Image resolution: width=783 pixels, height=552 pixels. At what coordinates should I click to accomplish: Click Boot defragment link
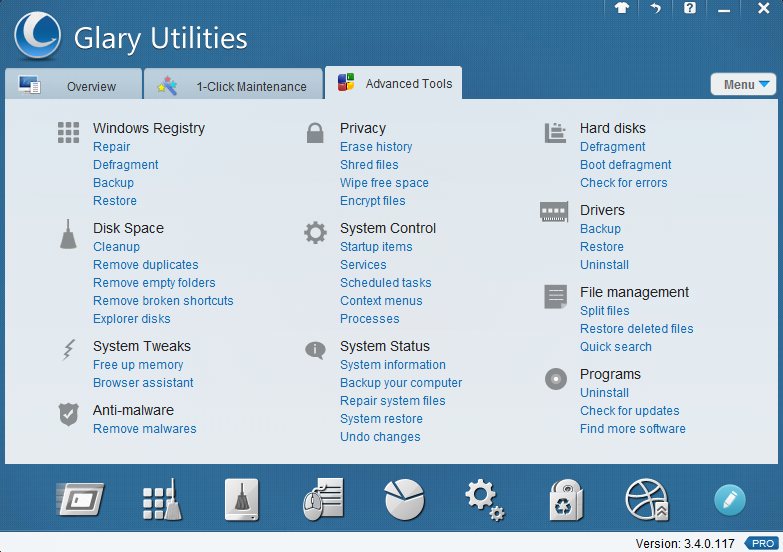(625, 165)
